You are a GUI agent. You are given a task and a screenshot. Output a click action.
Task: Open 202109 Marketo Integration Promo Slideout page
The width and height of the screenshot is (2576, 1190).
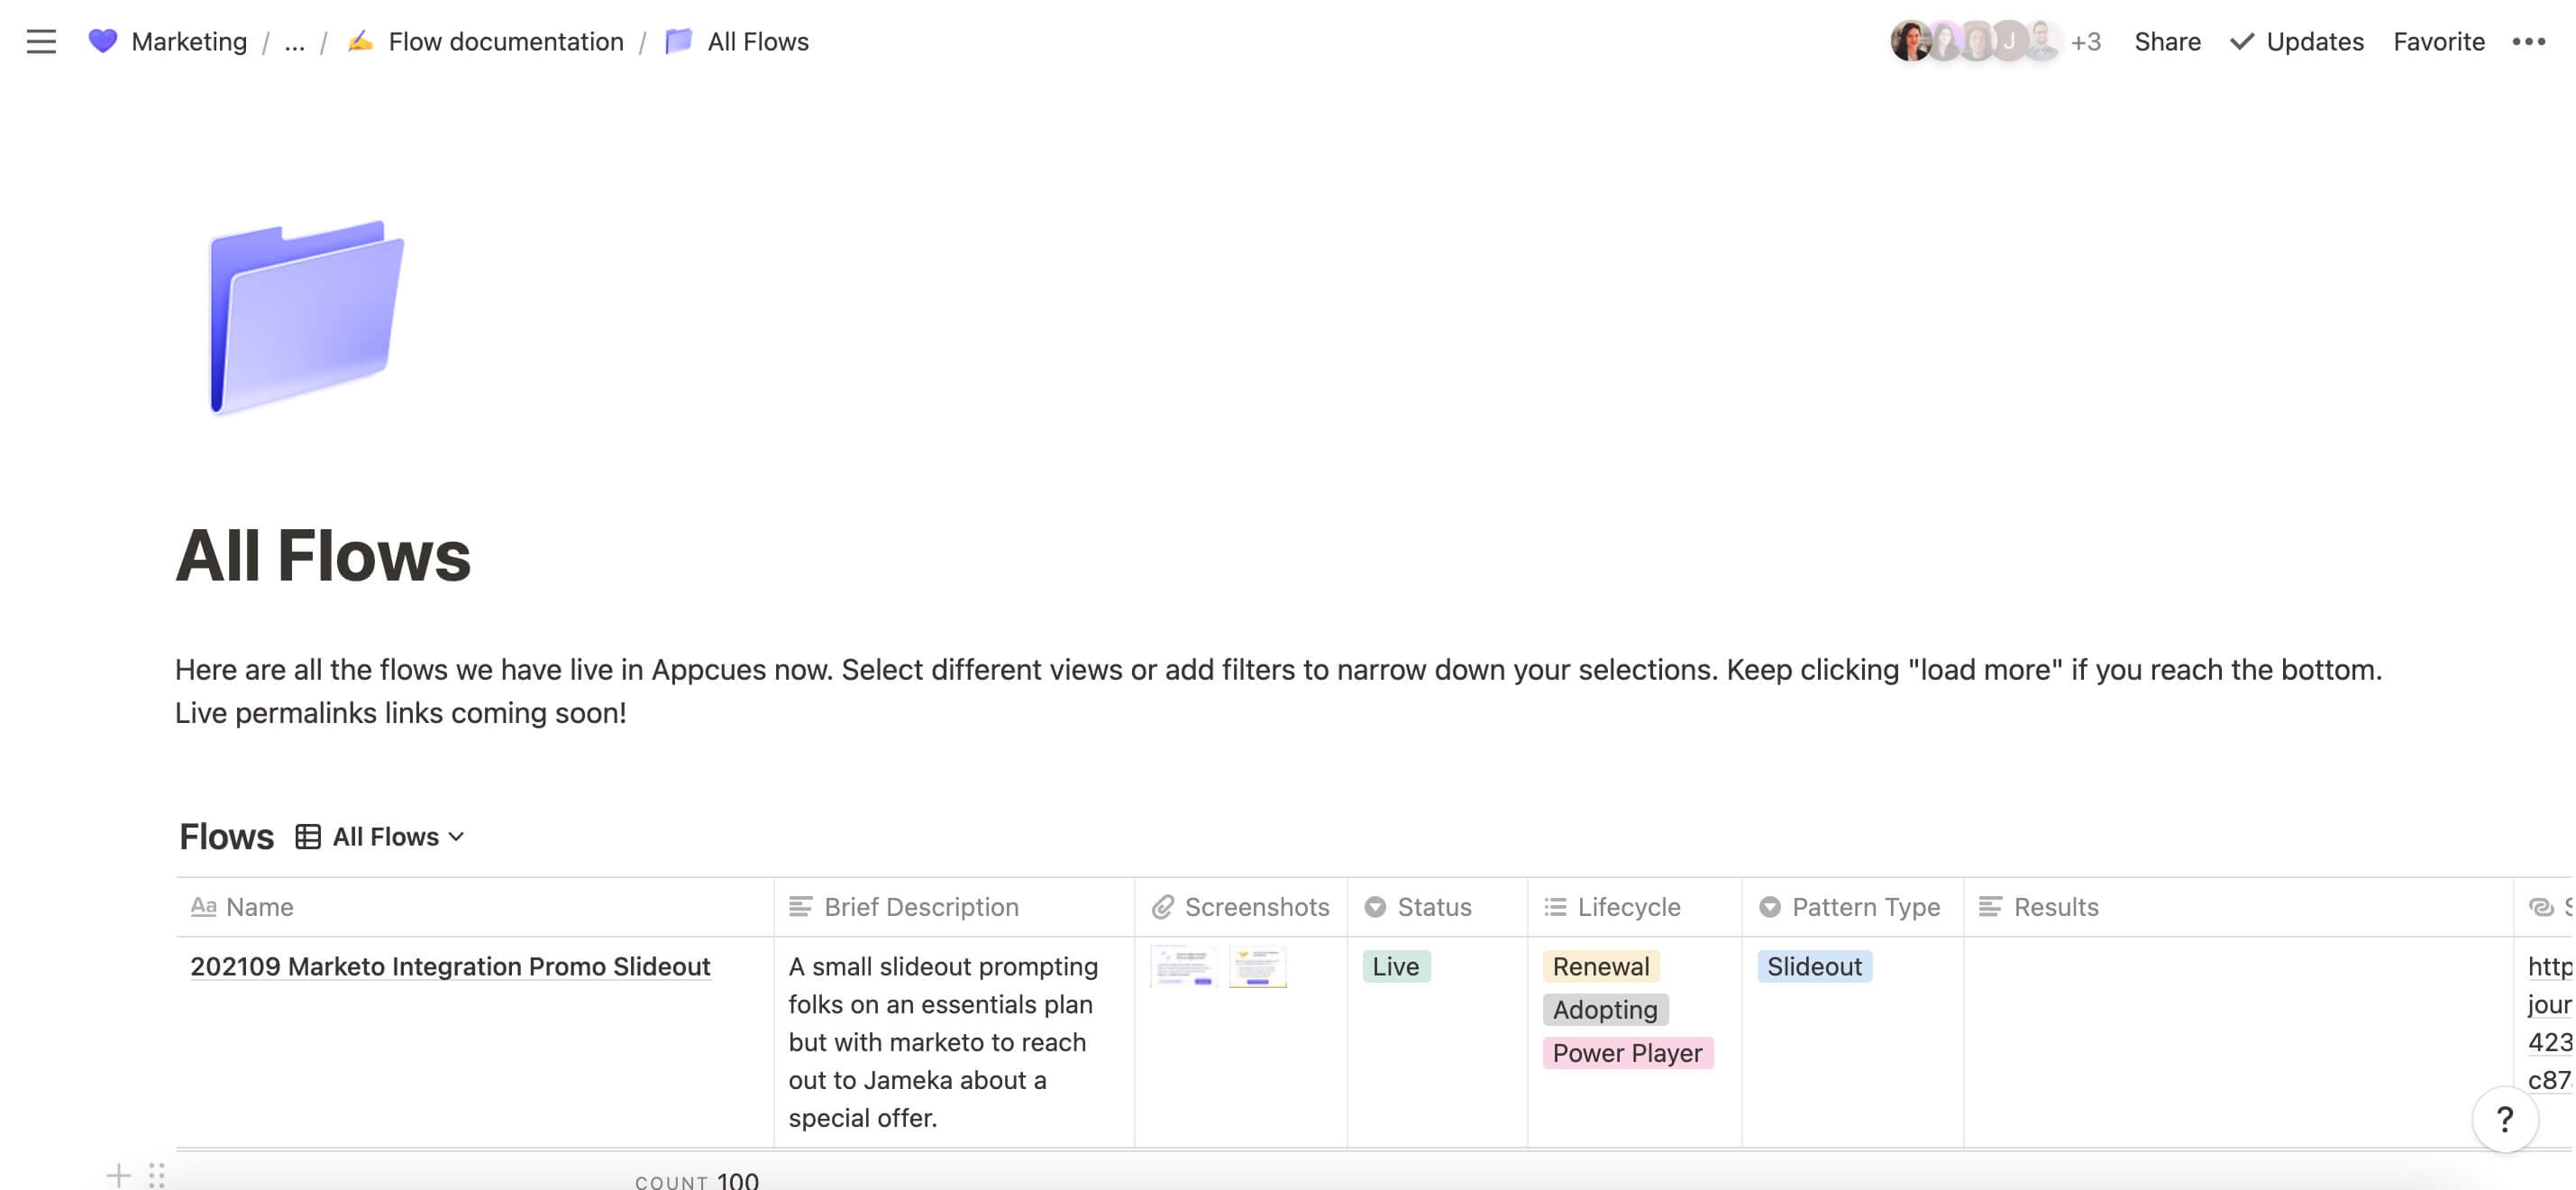click(450, 966)
